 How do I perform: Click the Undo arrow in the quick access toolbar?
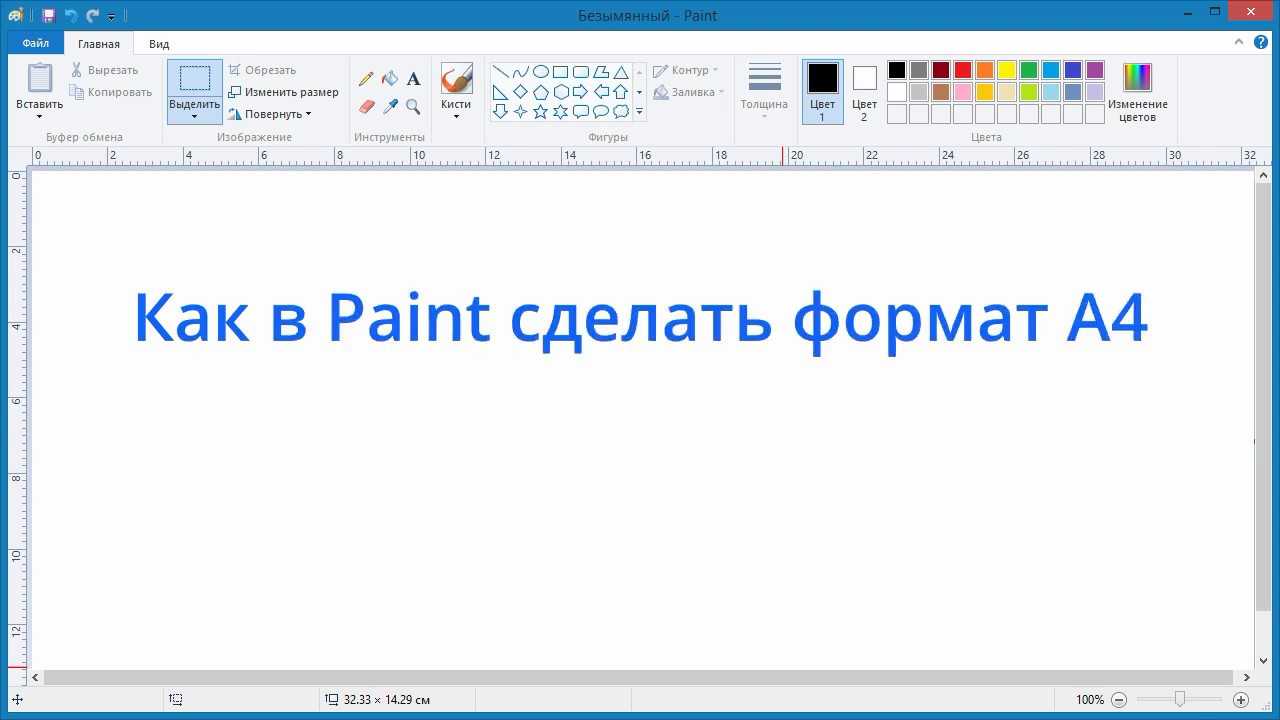click(71, 16)
